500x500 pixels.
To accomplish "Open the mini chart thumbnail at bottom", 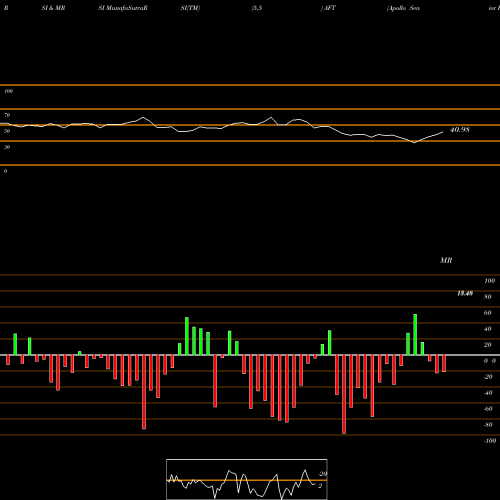I will pyautogui.click(x=247, y=479).
